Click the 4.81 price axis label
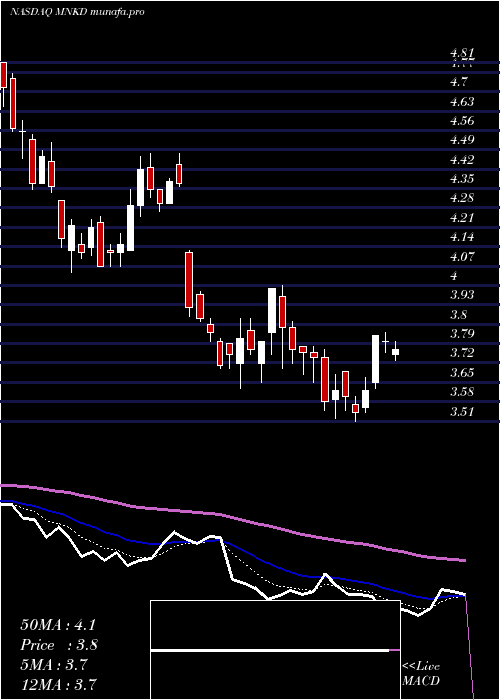The width and height of the screenshot is (500, 700). 462,54
